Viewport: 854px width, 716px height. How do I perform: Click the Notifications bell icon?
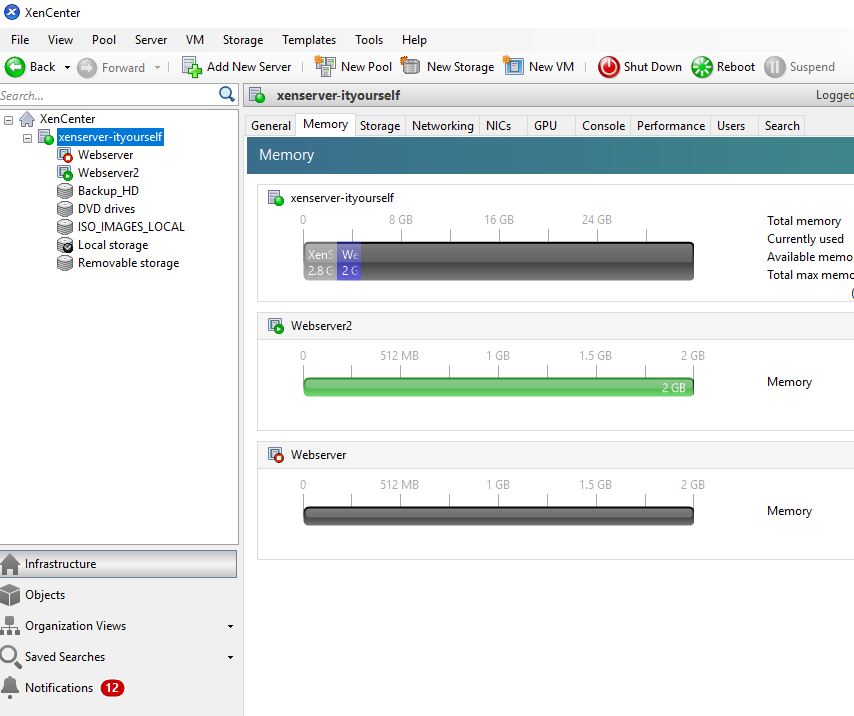tap(10, 688)
